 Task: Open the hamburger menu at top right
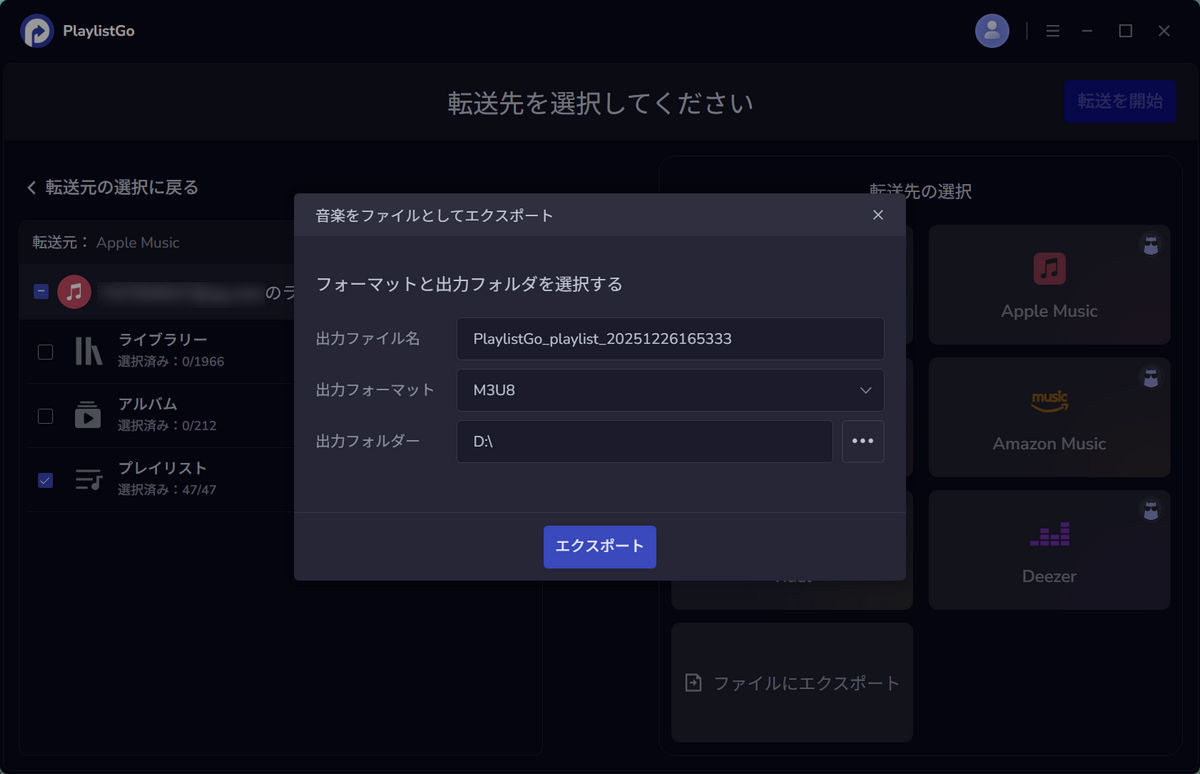[x=1053, y=30]
